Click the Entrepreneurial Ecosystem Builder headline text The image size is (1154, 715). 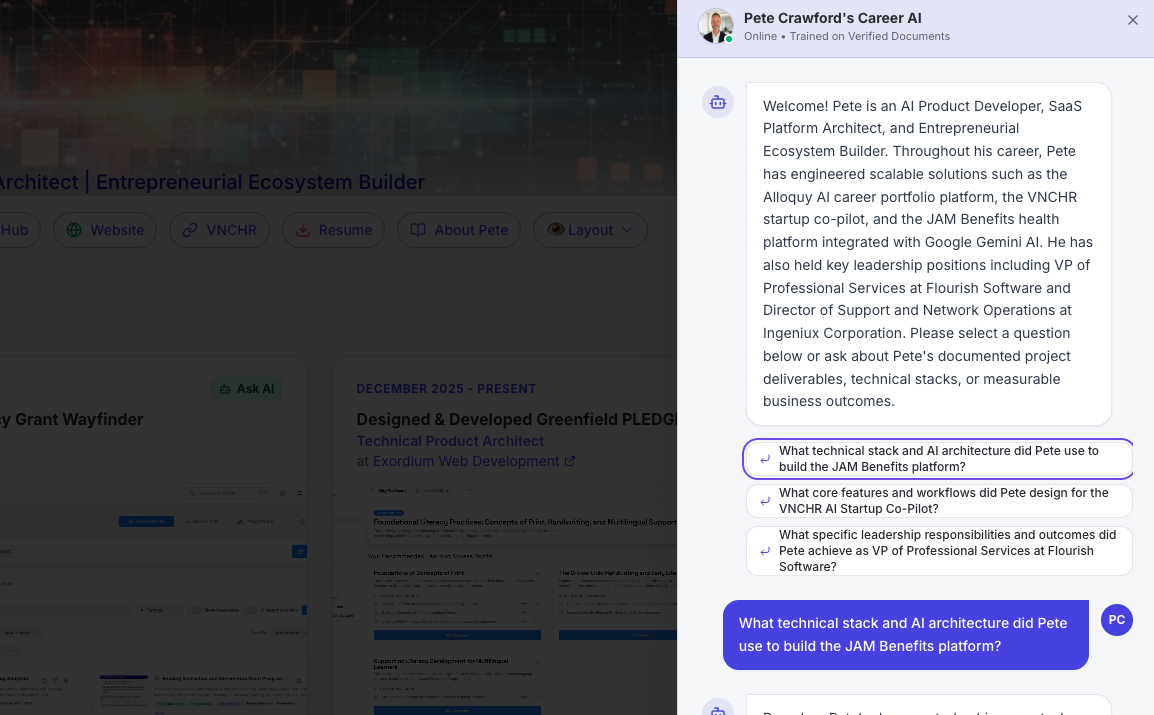pyautogui.click(x=260, y=182)
